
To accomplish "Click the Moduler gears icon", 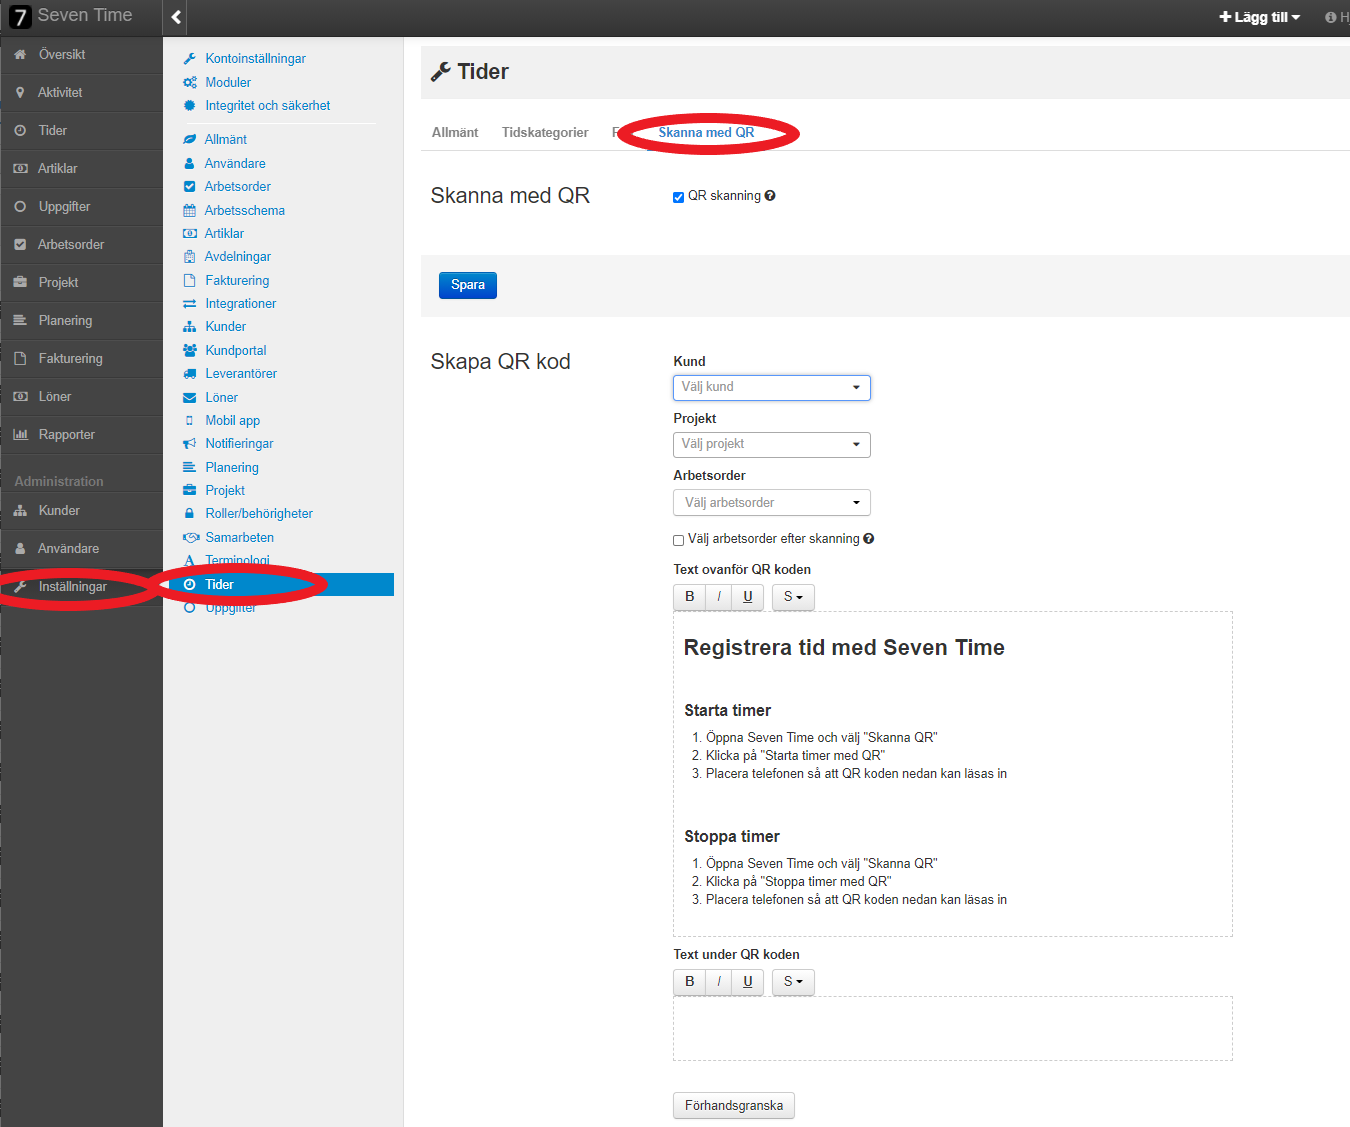I will click(x=190, y=83).
